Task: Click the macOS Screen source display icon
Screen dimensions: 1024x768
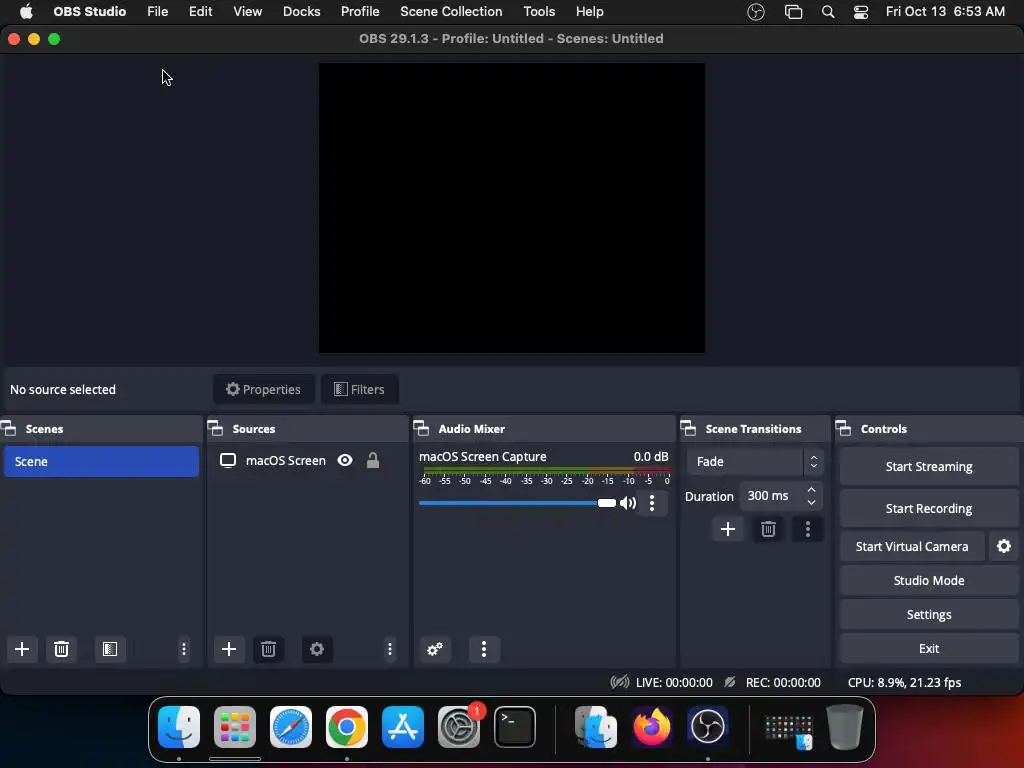Action: tap(228, 460)
